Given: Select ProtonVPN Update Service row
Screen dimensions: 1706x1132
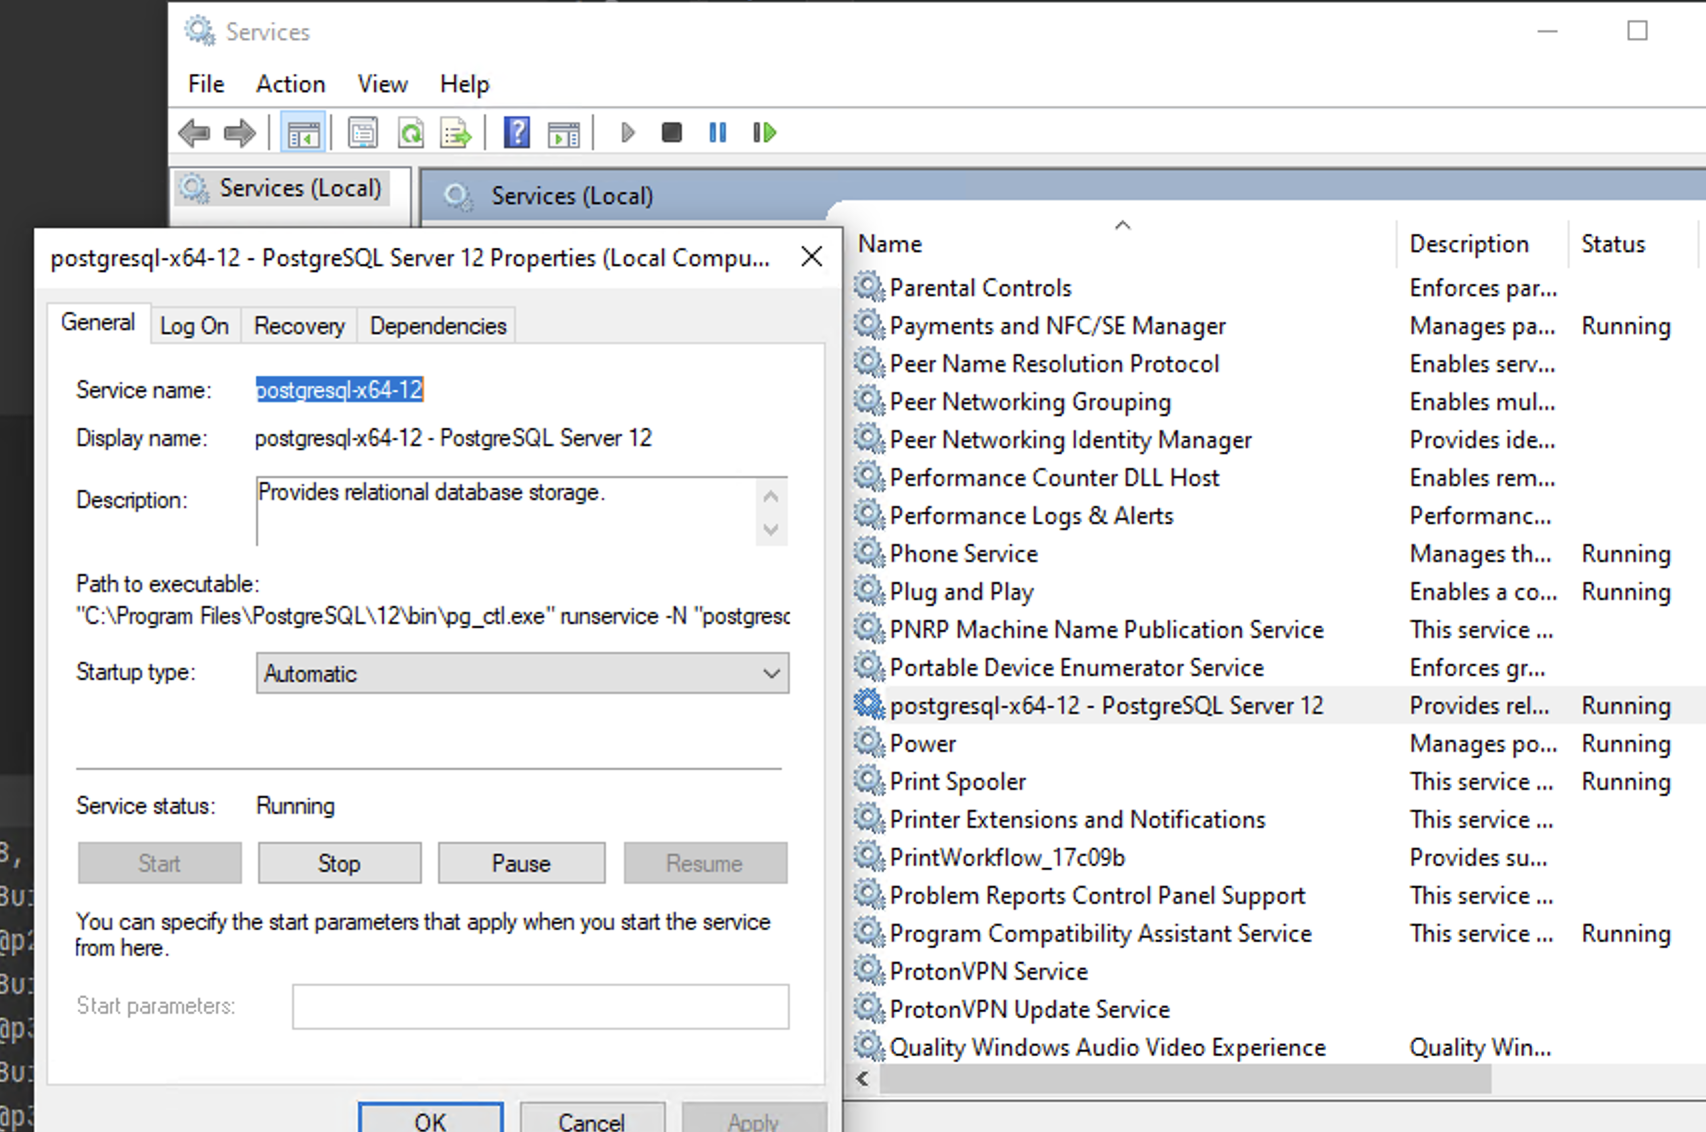Looking at the screenshot, I should click(x=1029, y=1010).
